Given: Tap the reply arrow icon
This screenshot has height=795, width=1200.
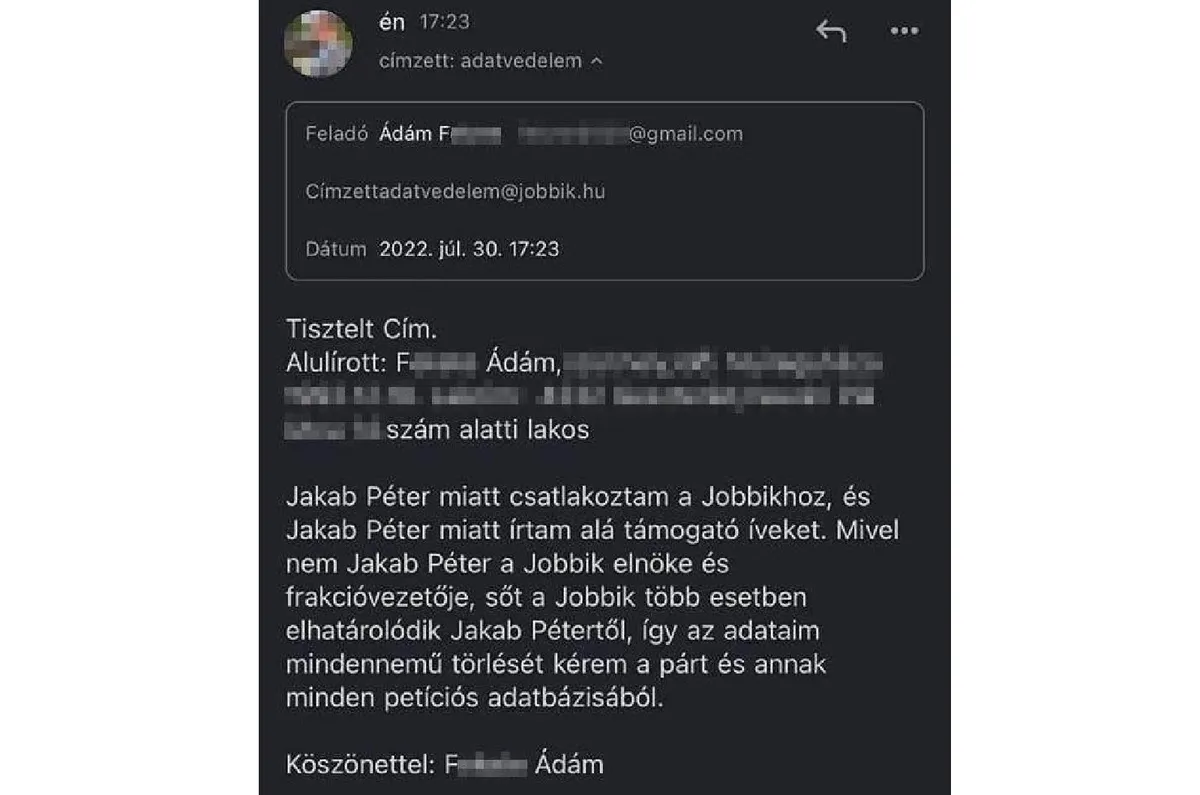Looking at the screenshot, I should 831,31.
